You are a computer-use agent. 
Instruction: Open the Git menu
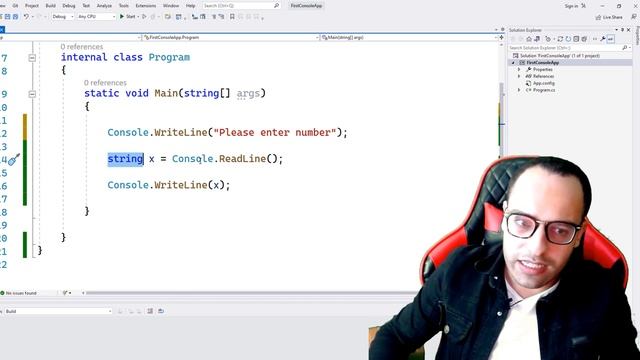coord(15,6)
